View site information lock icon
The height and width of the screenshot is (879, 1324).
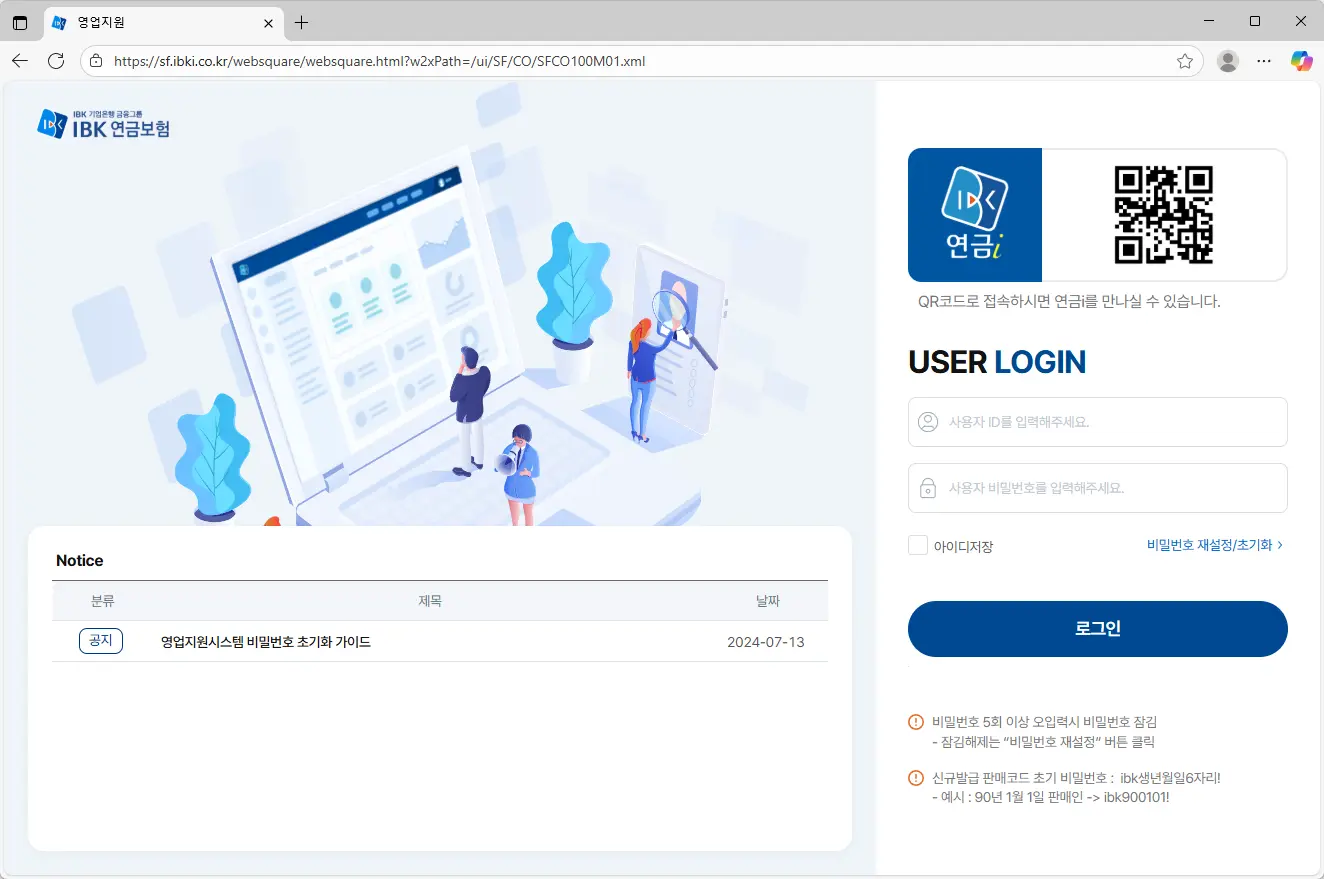click(96, 61)
